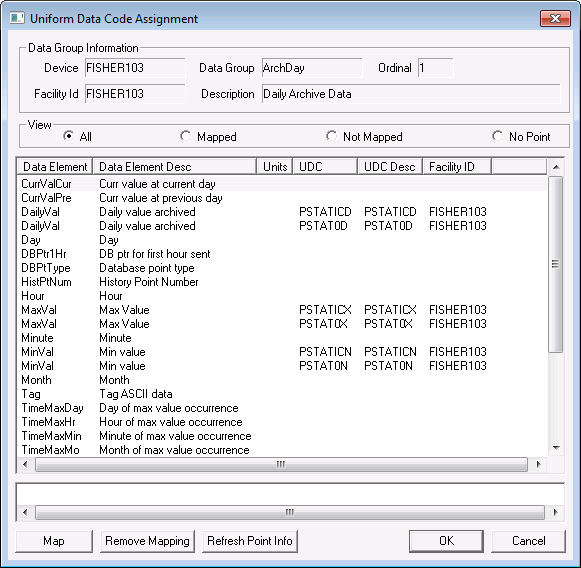Click the UDC column header

coord(325,167)
